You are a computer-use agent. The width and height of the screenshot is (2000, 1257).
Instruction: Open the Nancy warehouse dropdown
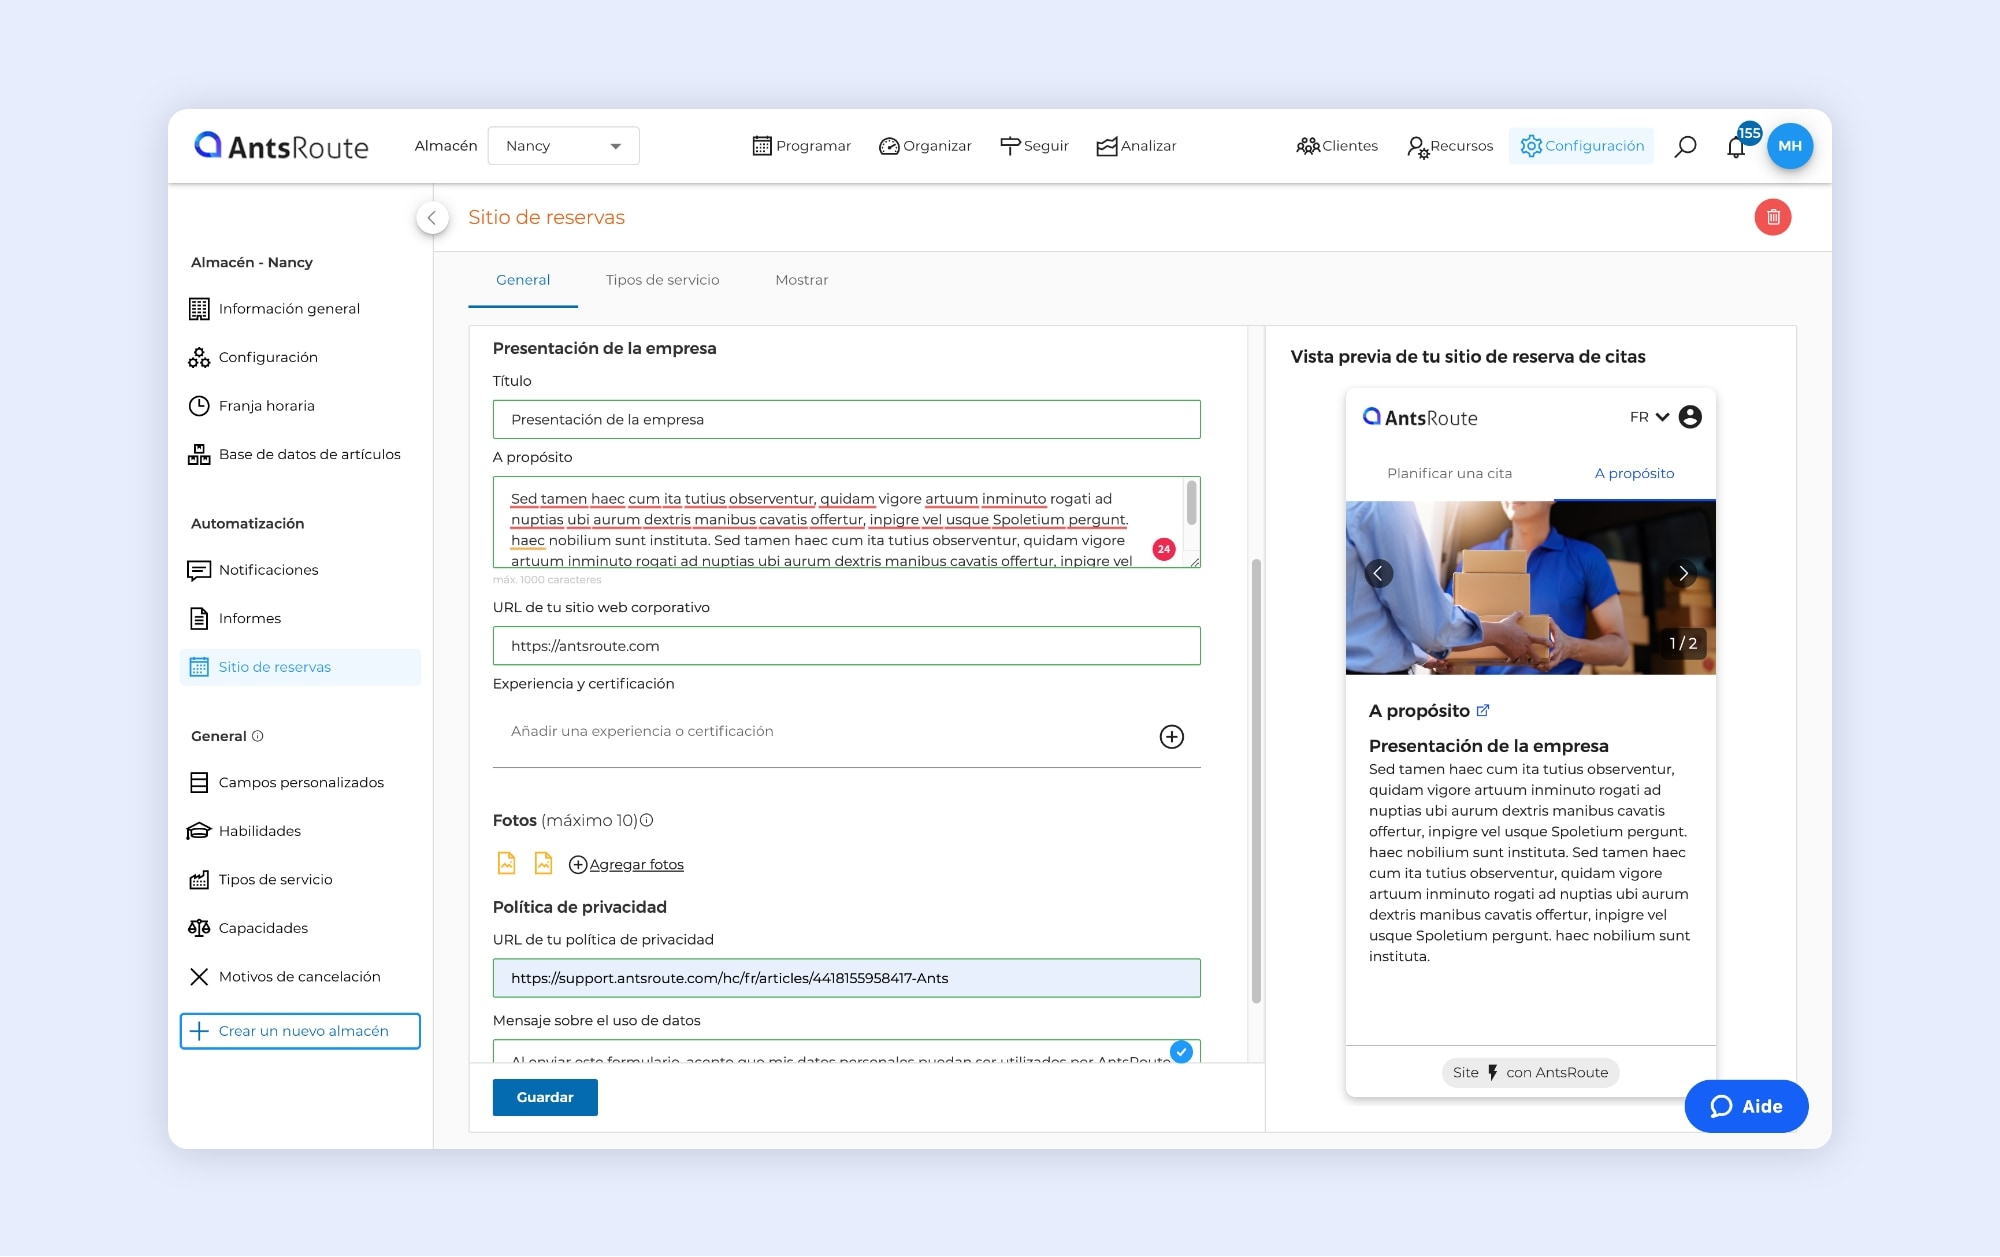coord(563,146)
